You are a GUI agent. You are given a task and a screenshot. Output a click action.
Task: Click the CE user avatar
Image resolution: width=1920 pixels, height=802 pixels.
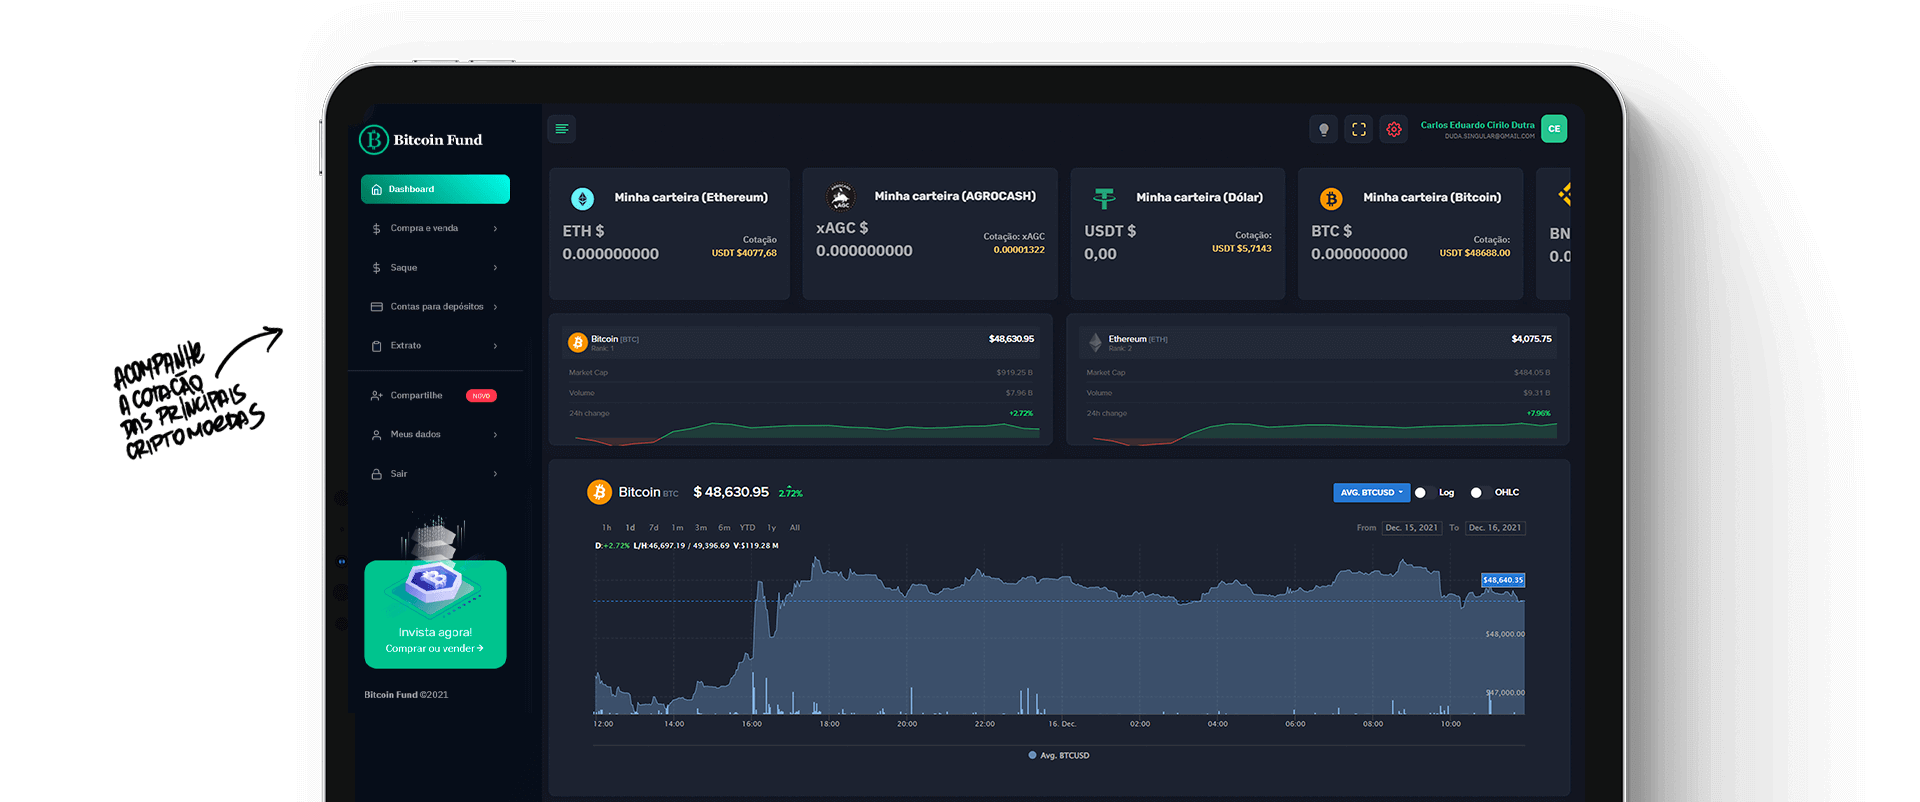1553,129
